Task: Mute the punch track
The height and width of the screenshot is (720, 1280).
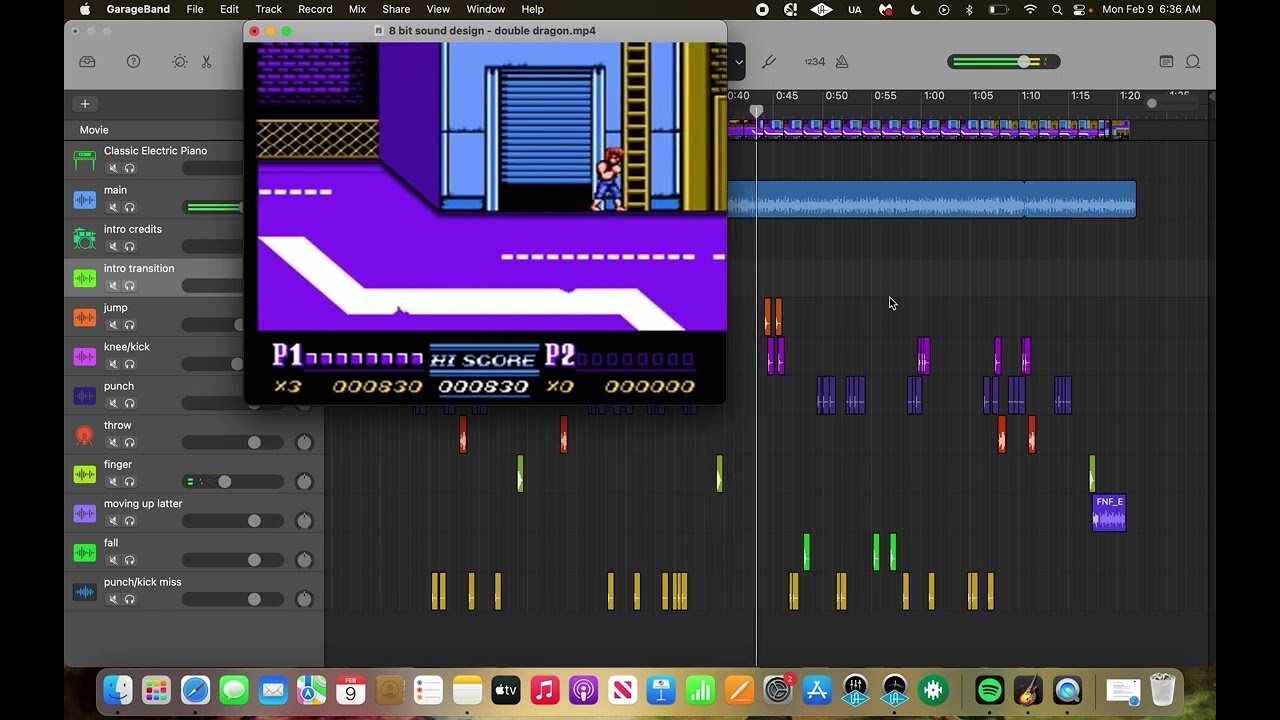Action: (113, 403)
